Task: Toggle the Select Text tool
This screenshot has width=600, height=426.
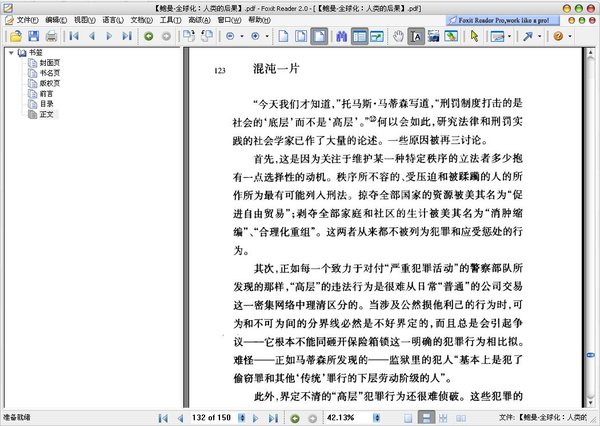Action: [416, 36]
